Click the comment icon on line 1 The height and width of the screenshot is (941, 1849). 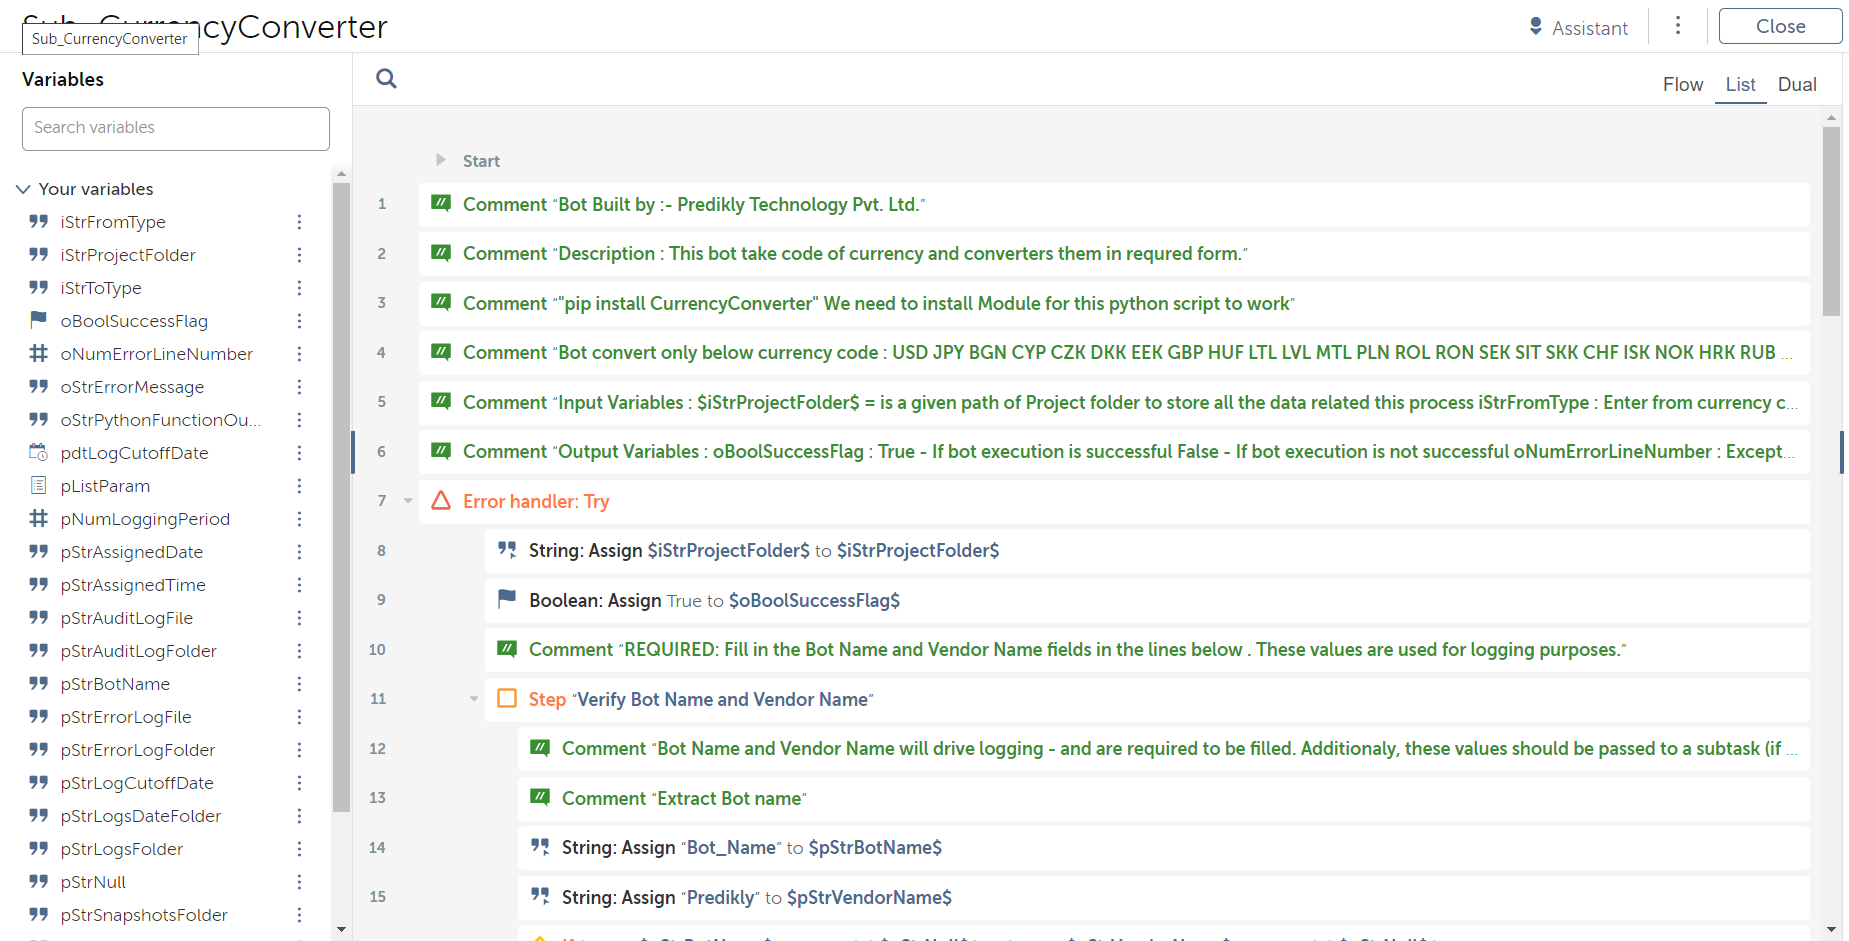coord(441,204)
